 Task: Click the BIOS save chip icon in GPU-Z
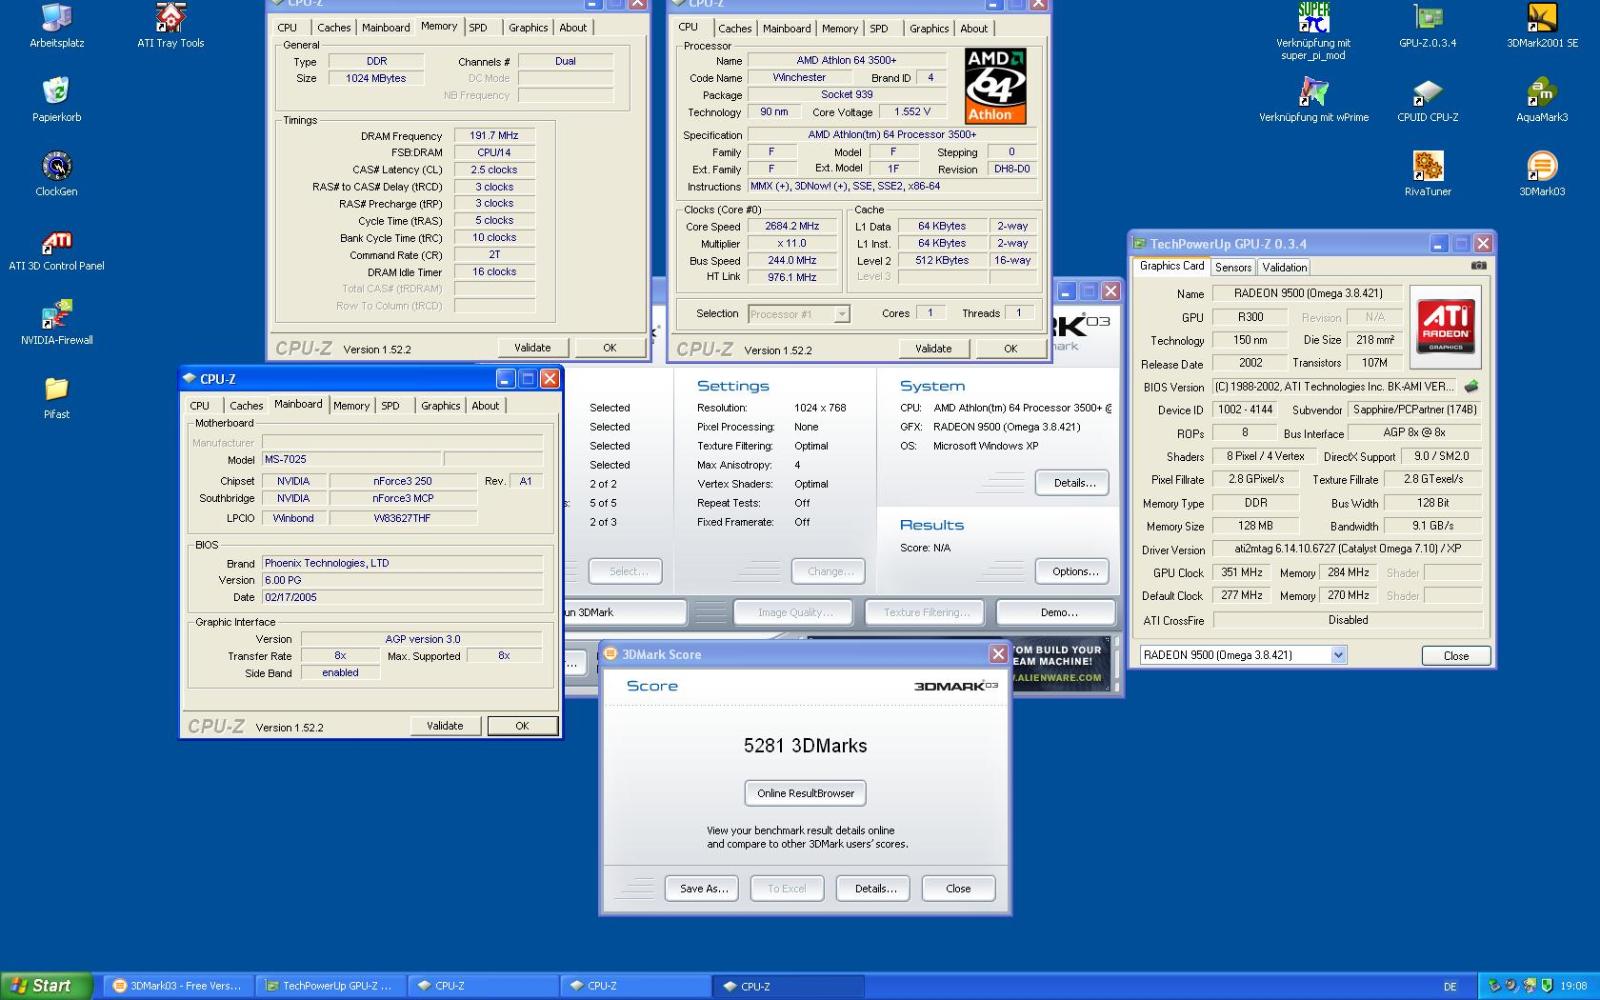click(x=1471, y=386)
